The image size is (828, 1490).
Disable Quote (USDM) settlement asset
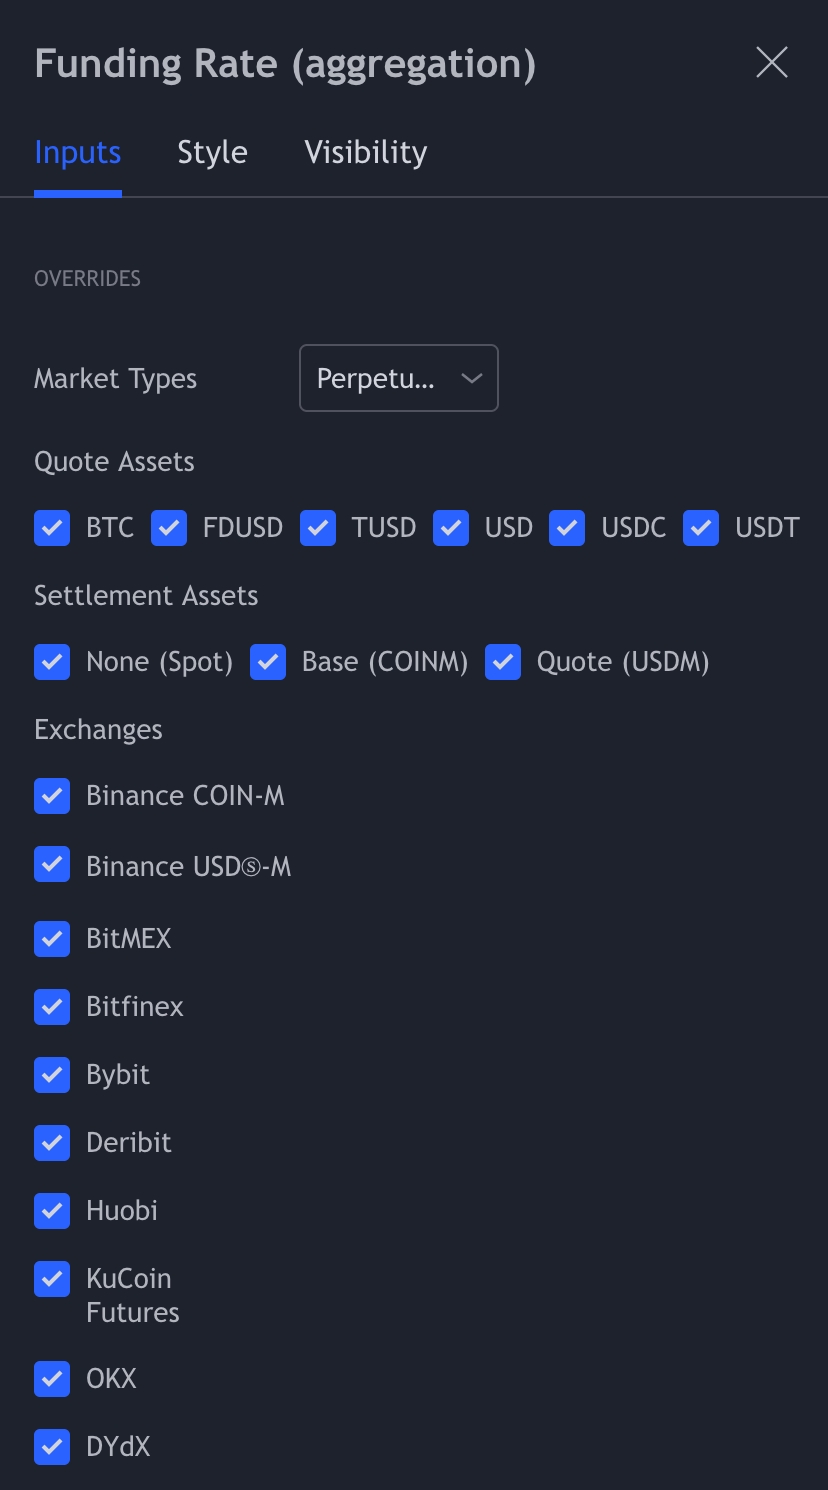coord(503,662)
